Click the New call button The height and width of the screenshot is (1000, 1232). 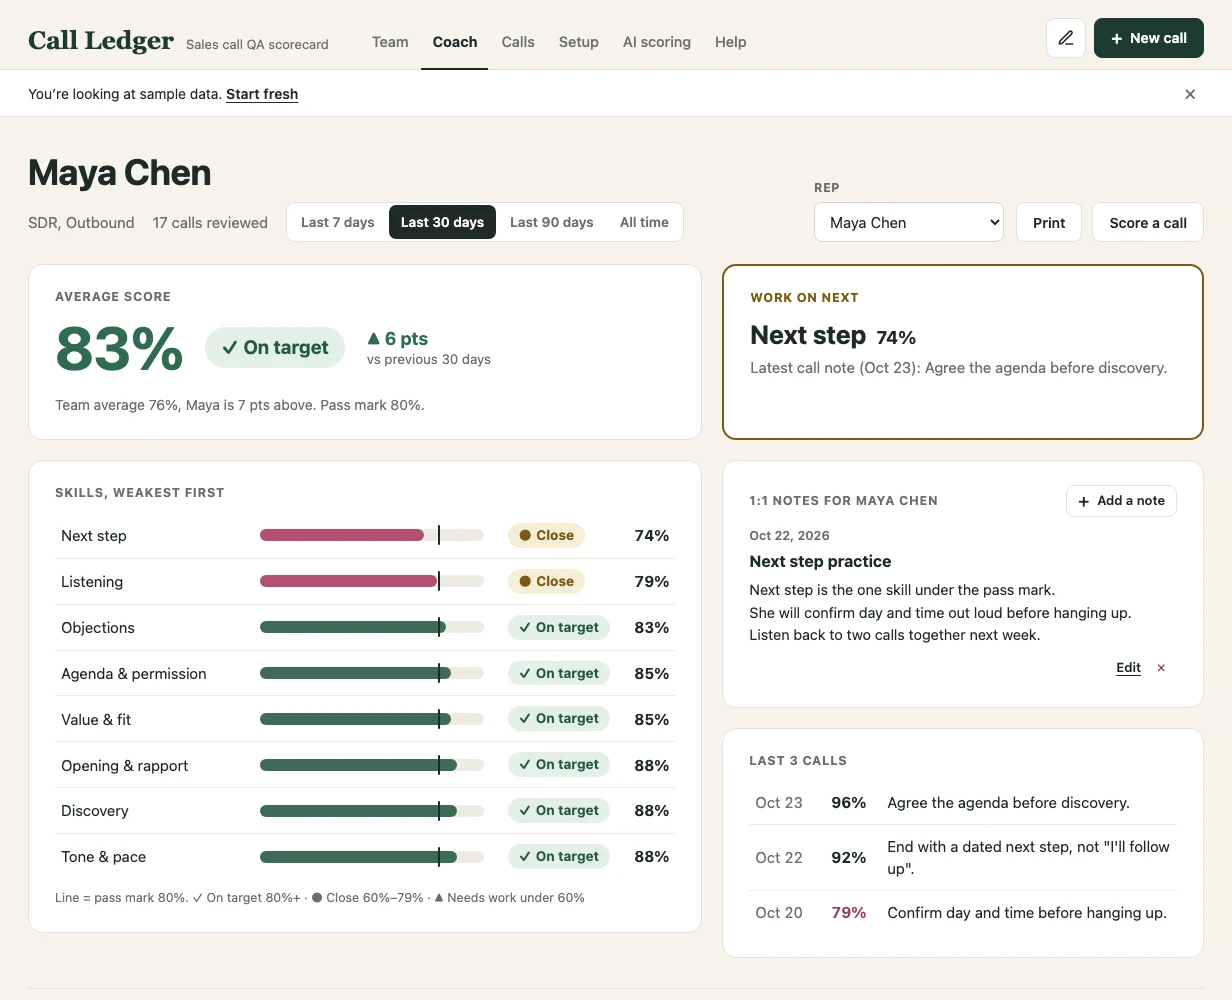tap(1149, 38)
